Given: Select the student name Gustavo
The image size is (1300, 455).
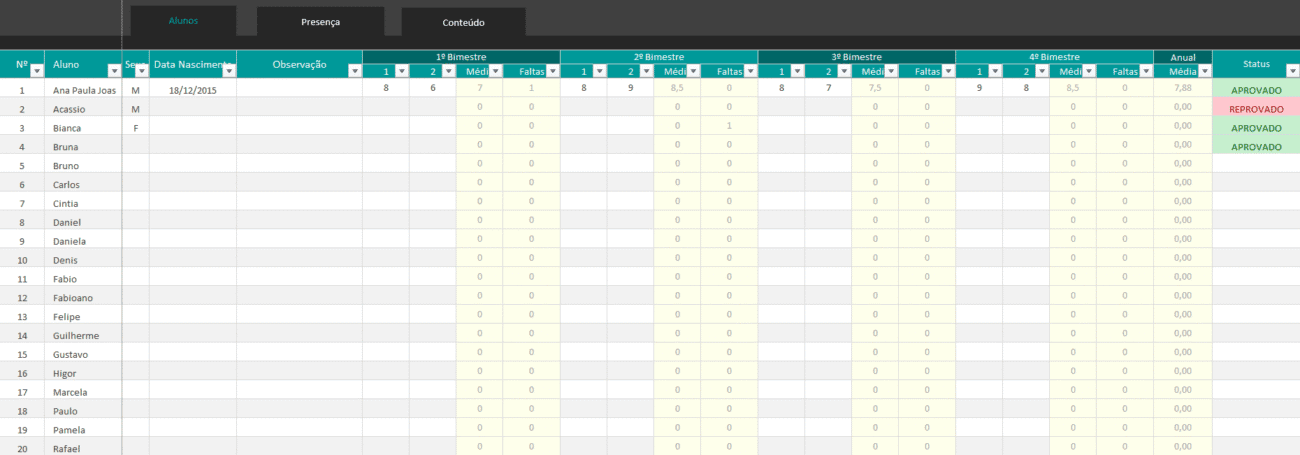Looking at the screenshot, I should tap(70, 354).
